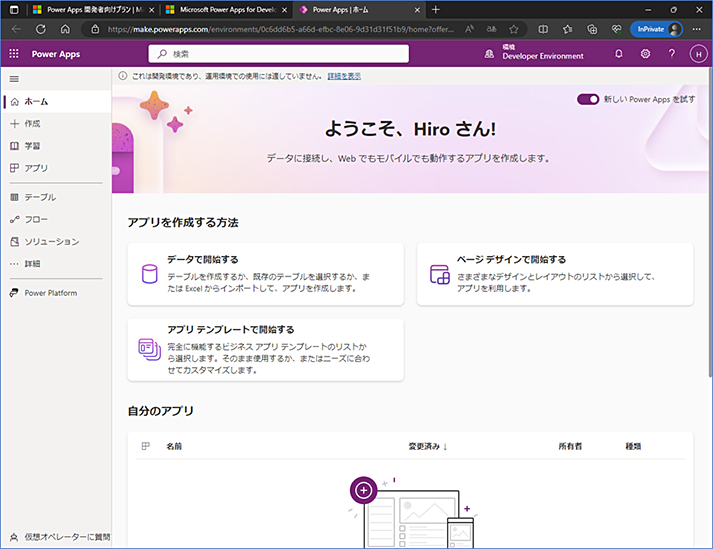Click the environment picker icon

point(489,54)
